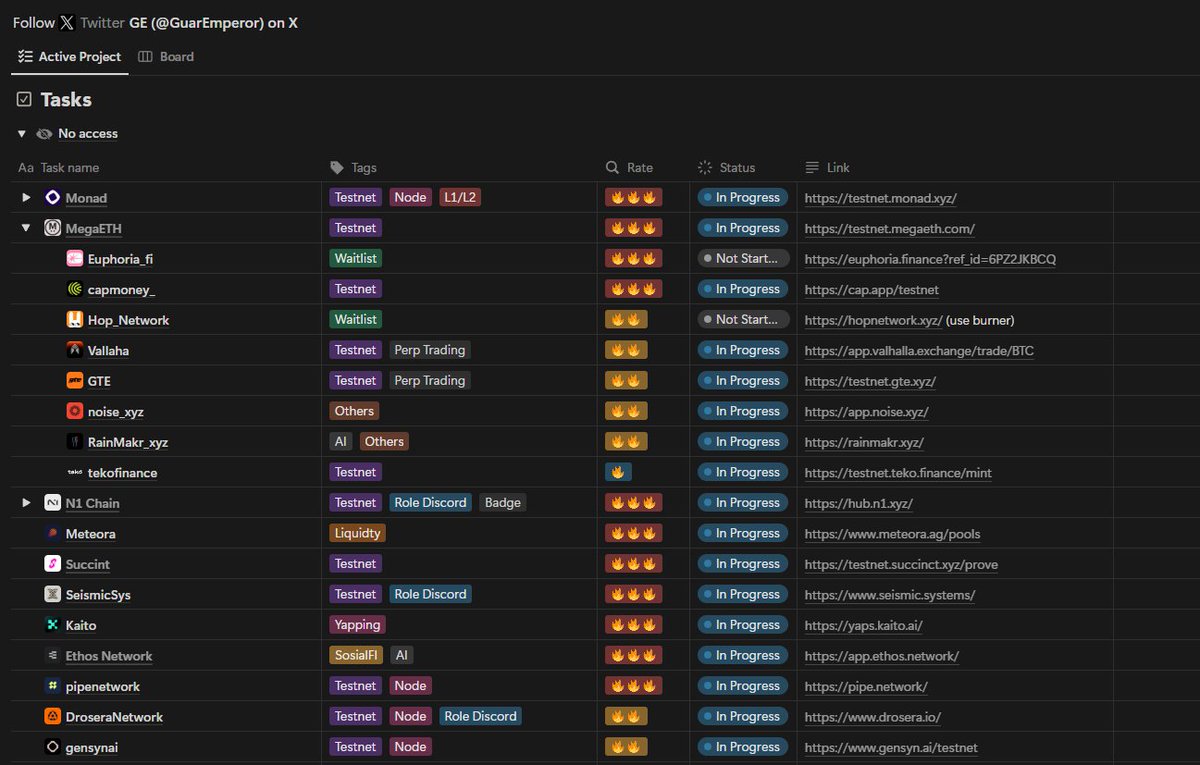Click the Yapping tag on Kaito

coord(358,625)
